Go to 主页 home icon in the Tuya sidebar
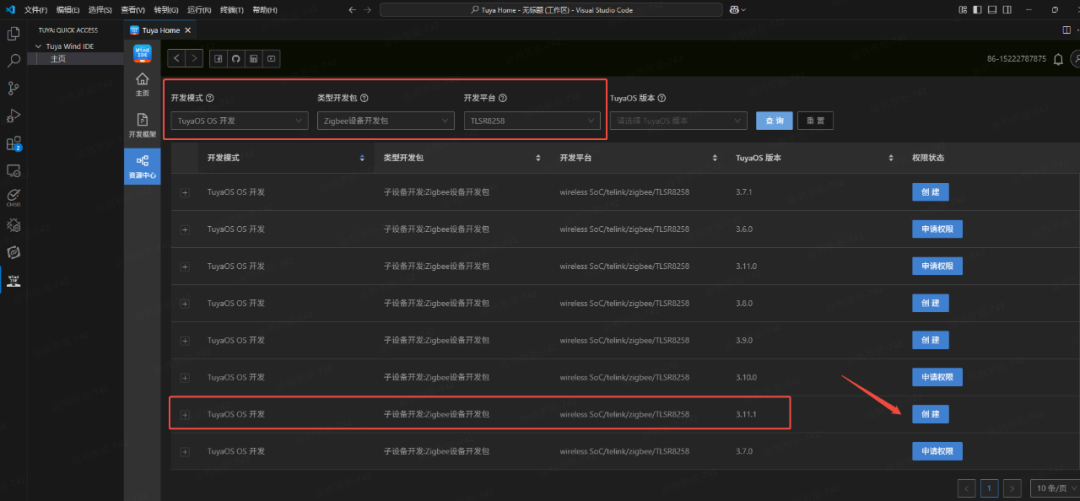Viewport: 1080px width, 501px height. (143, 83)
